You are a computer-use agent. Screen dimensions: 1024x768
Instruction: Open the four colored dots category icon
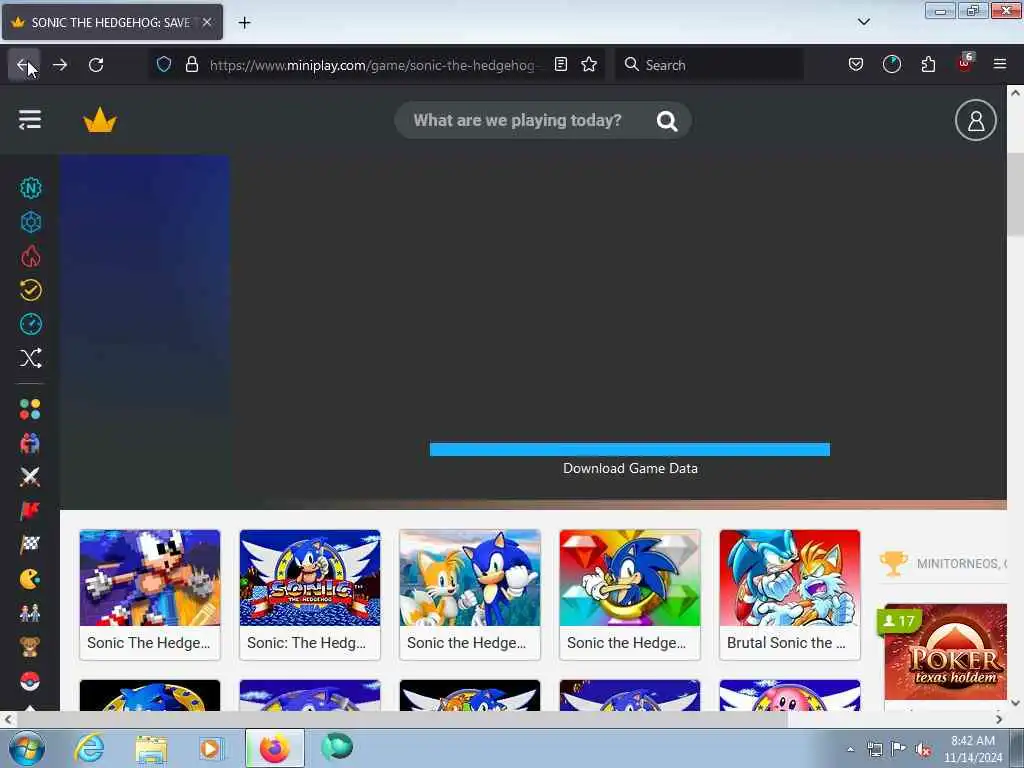coord(30,409)
